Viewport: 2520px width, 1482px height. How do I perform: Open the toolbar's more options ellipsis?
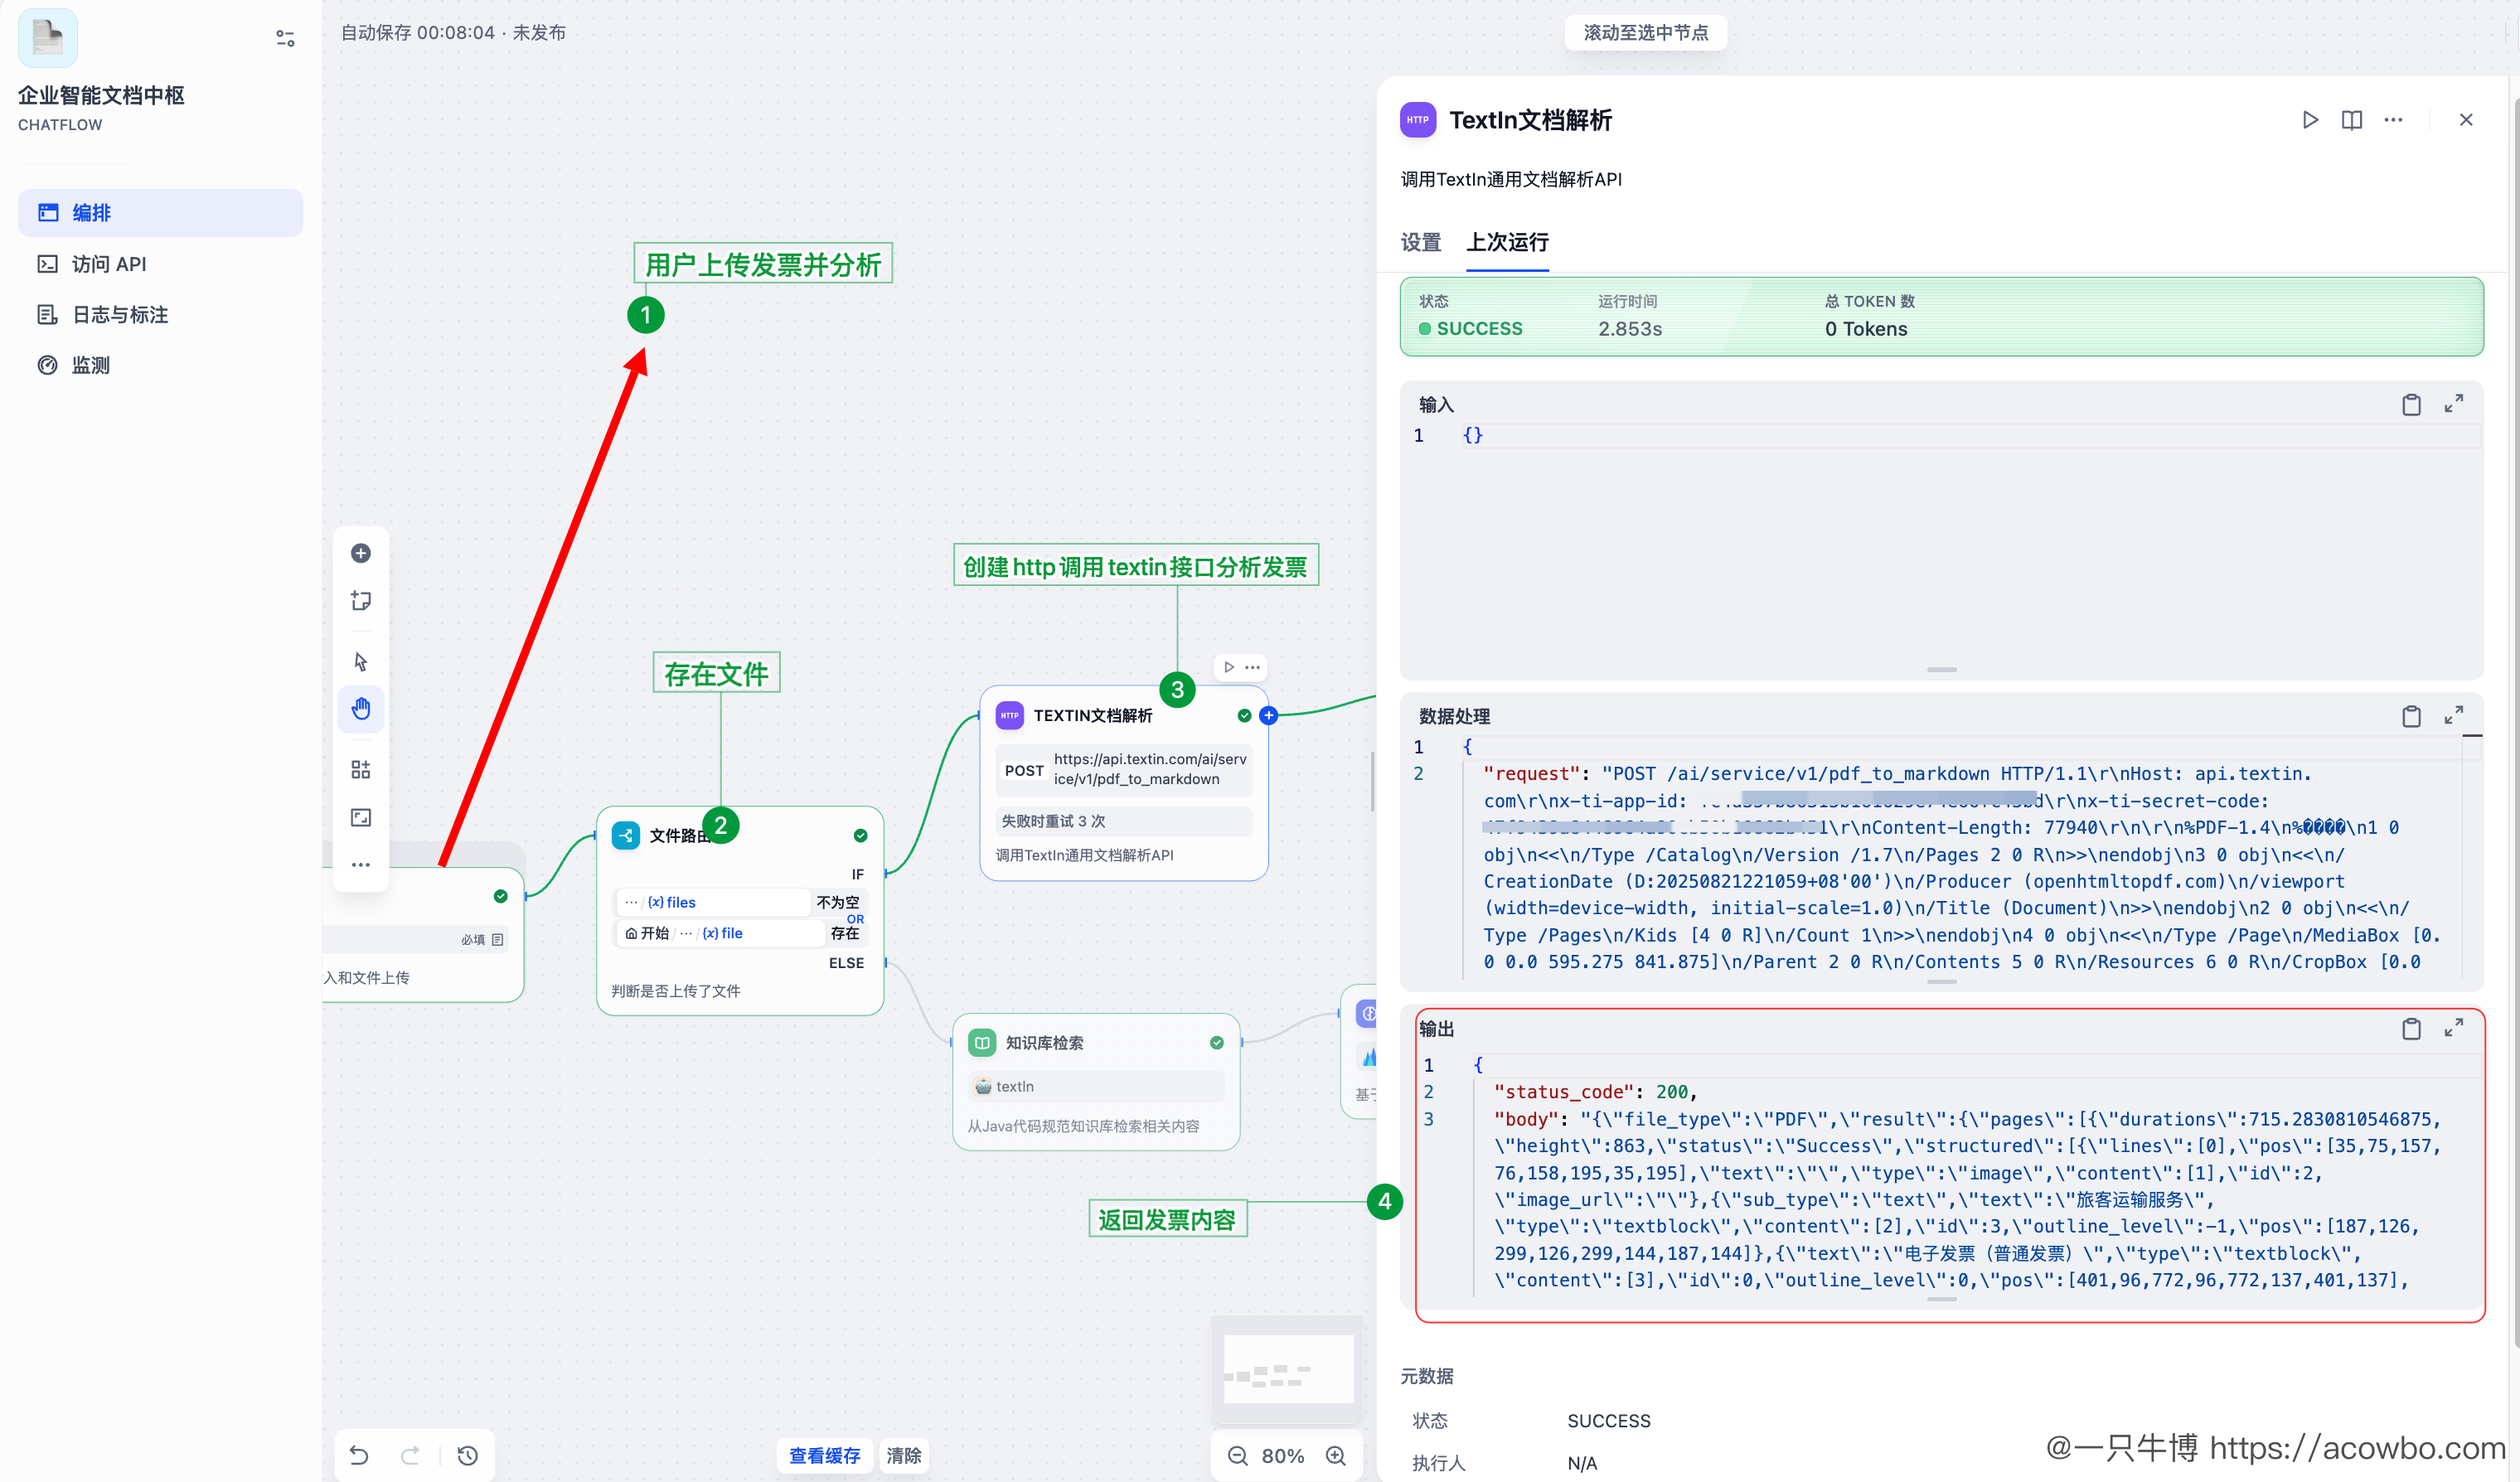[361, 864]
